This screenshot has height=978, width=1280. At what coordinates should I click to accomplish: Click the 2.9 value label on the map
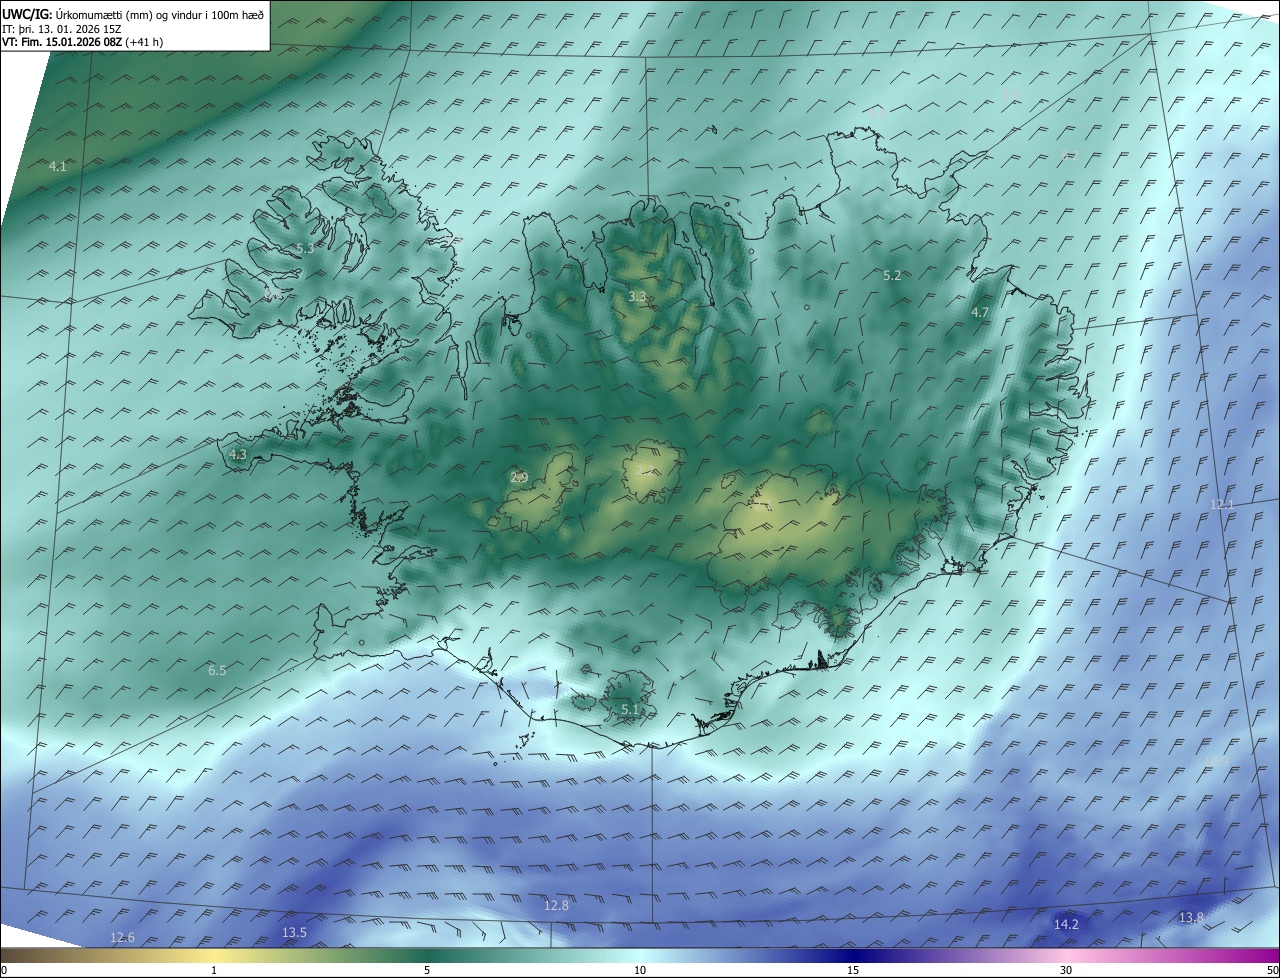(x=519, y=477)
